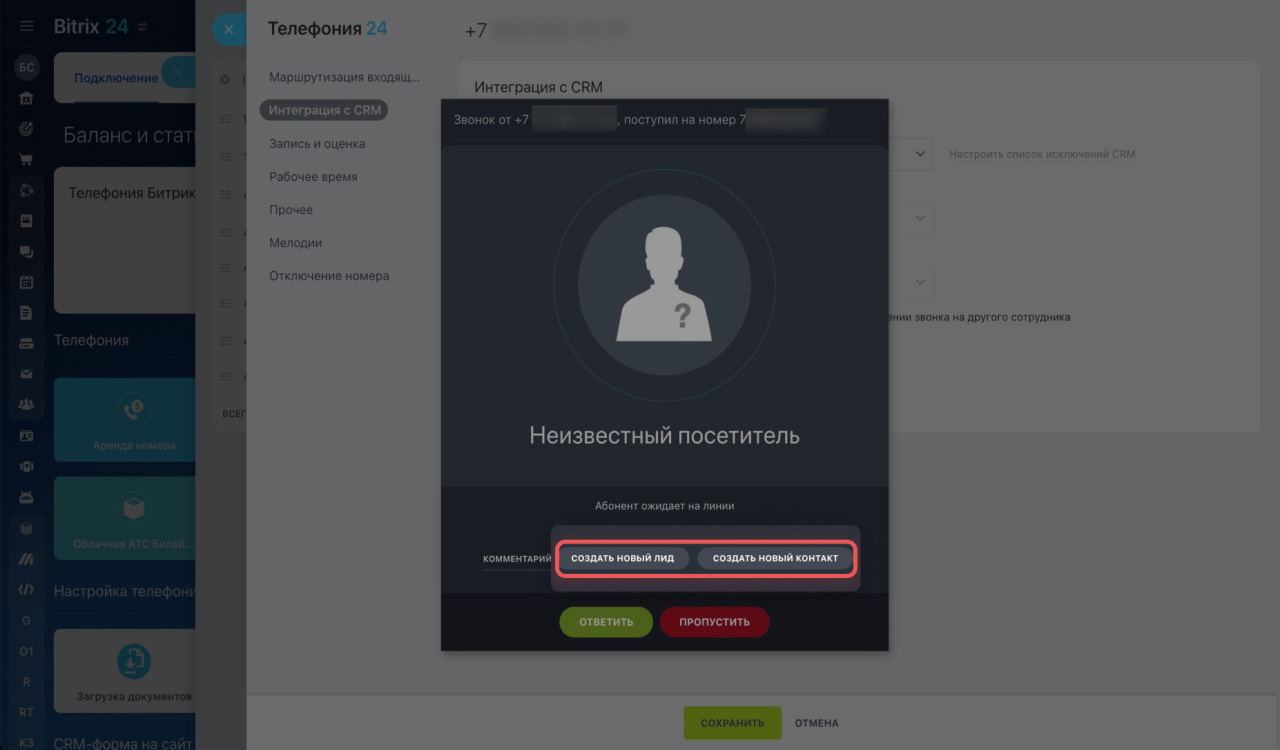This screenshot has width=1280, height=750.
Task: Open the company building icon in sidebar
Action: click(27, 98)
